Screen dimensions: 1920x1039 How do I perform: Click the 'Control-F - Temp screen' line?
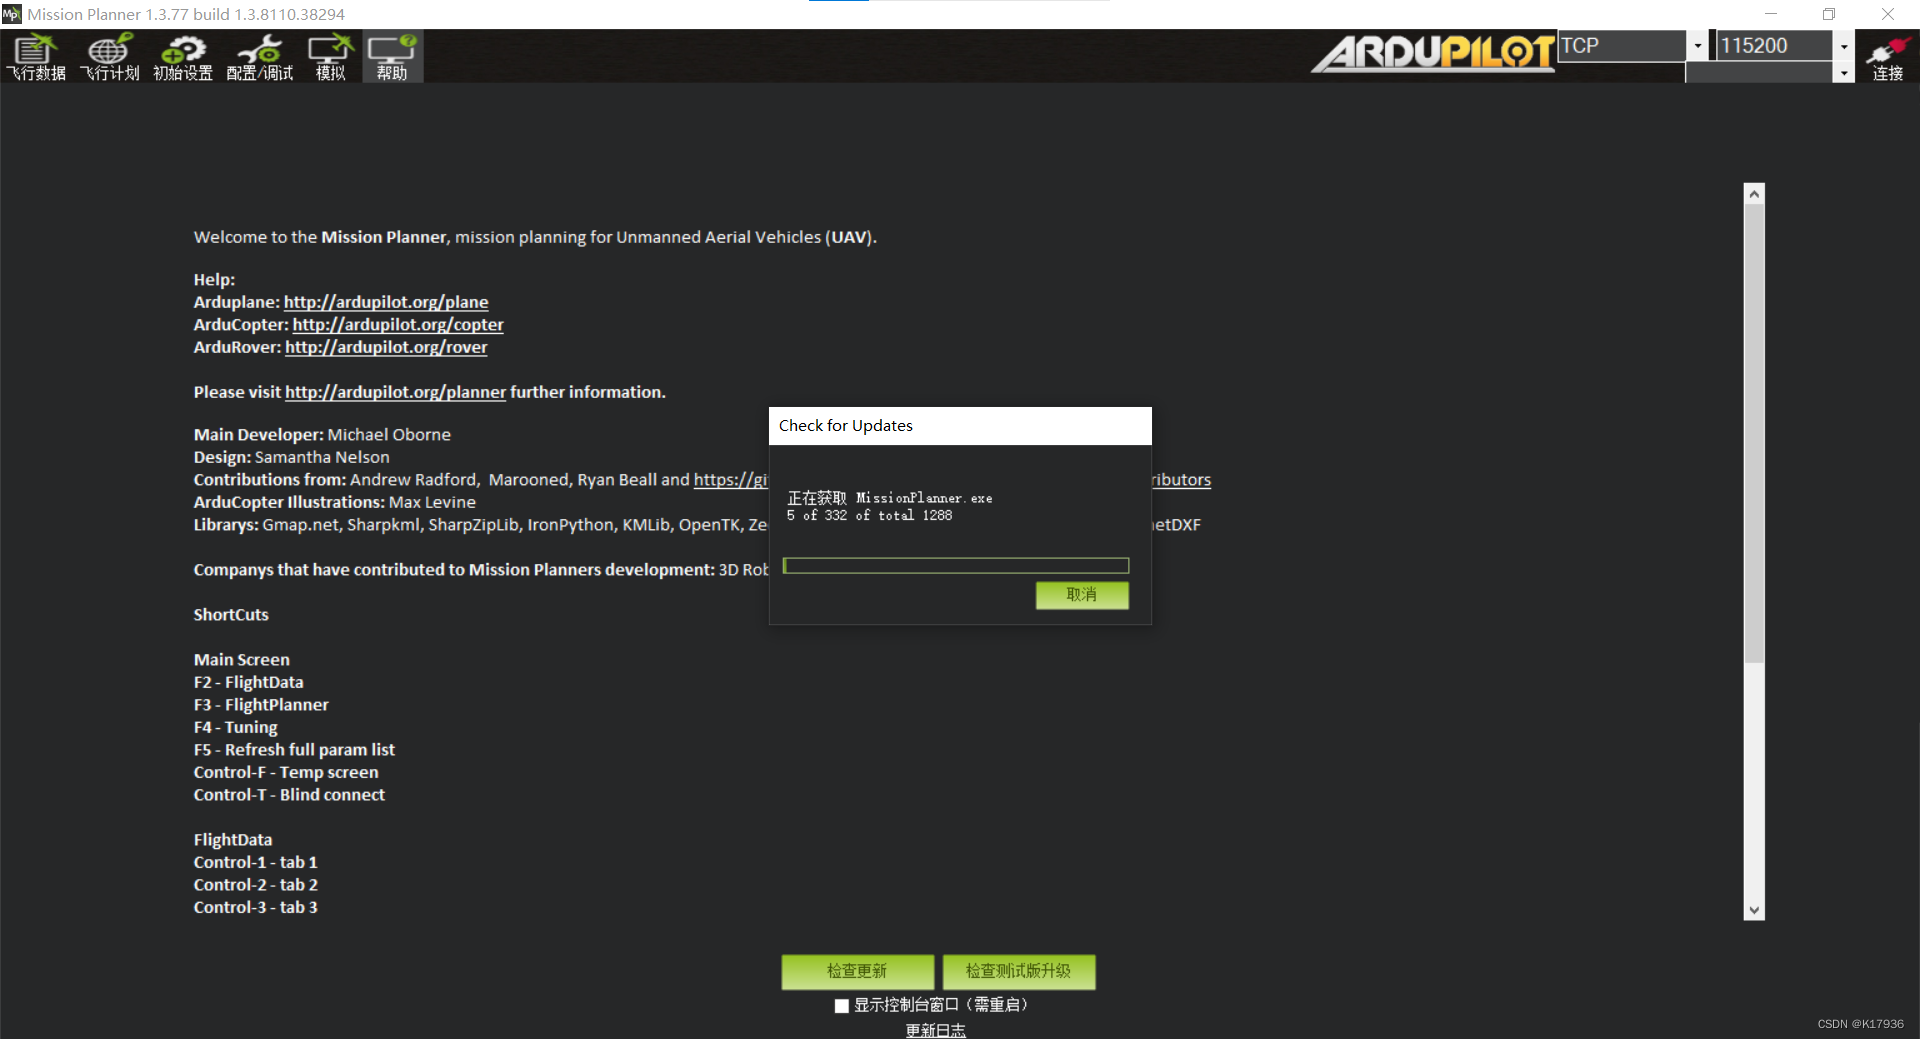point(286,772)
